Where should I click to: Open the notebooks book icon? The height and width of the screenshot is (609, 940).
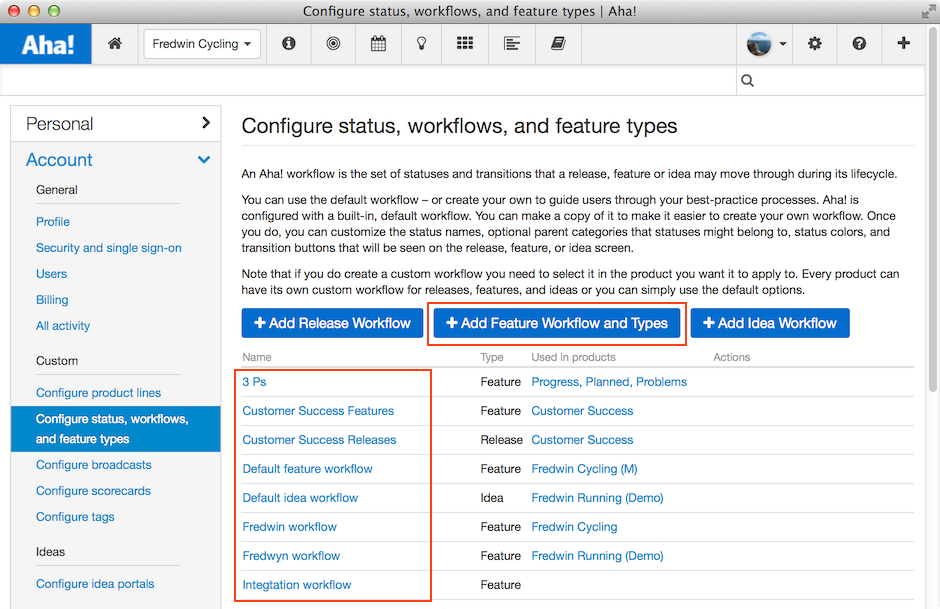point(558,44)
